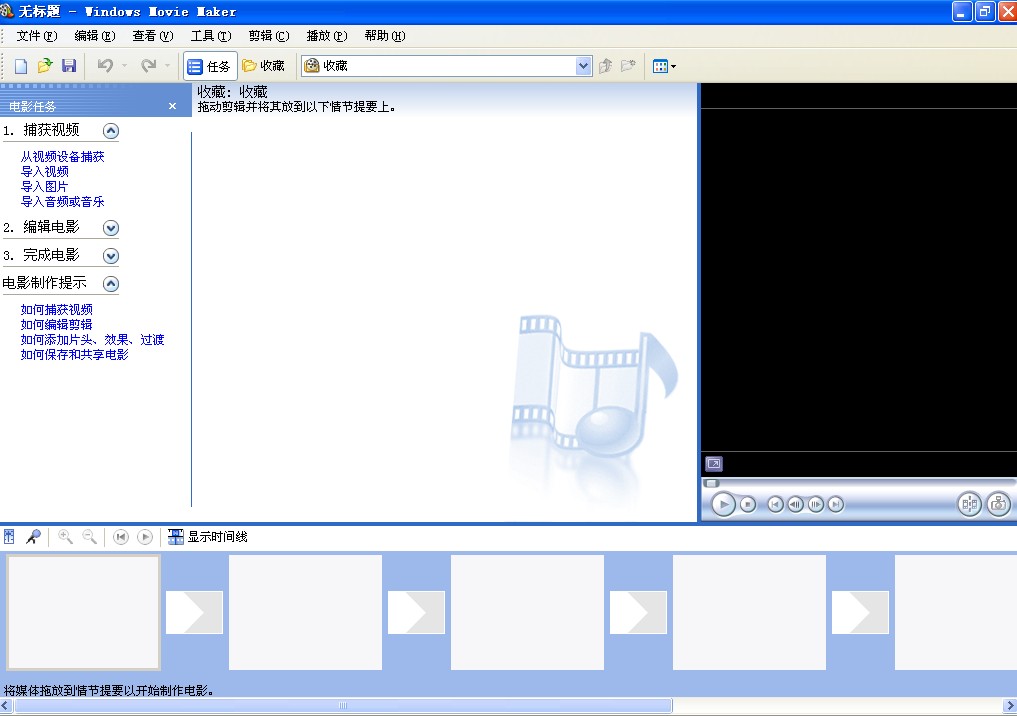Screen dimensions: 1017x716
Task: Click the preview Stop button
Action: (748, 504)
